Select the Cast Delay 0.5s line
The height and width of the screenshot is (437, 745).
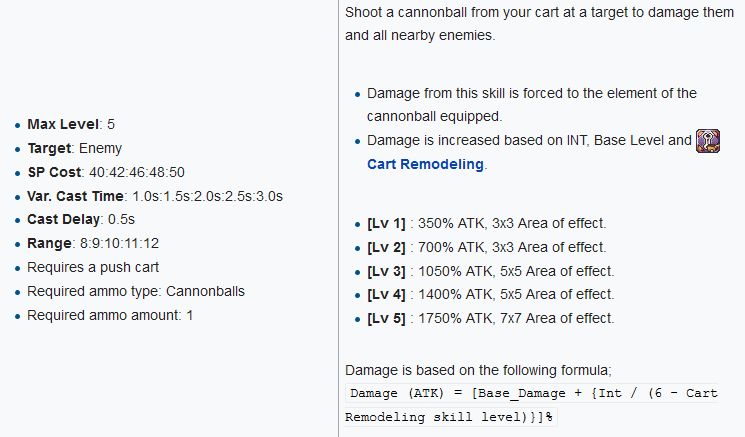[84, 220]
